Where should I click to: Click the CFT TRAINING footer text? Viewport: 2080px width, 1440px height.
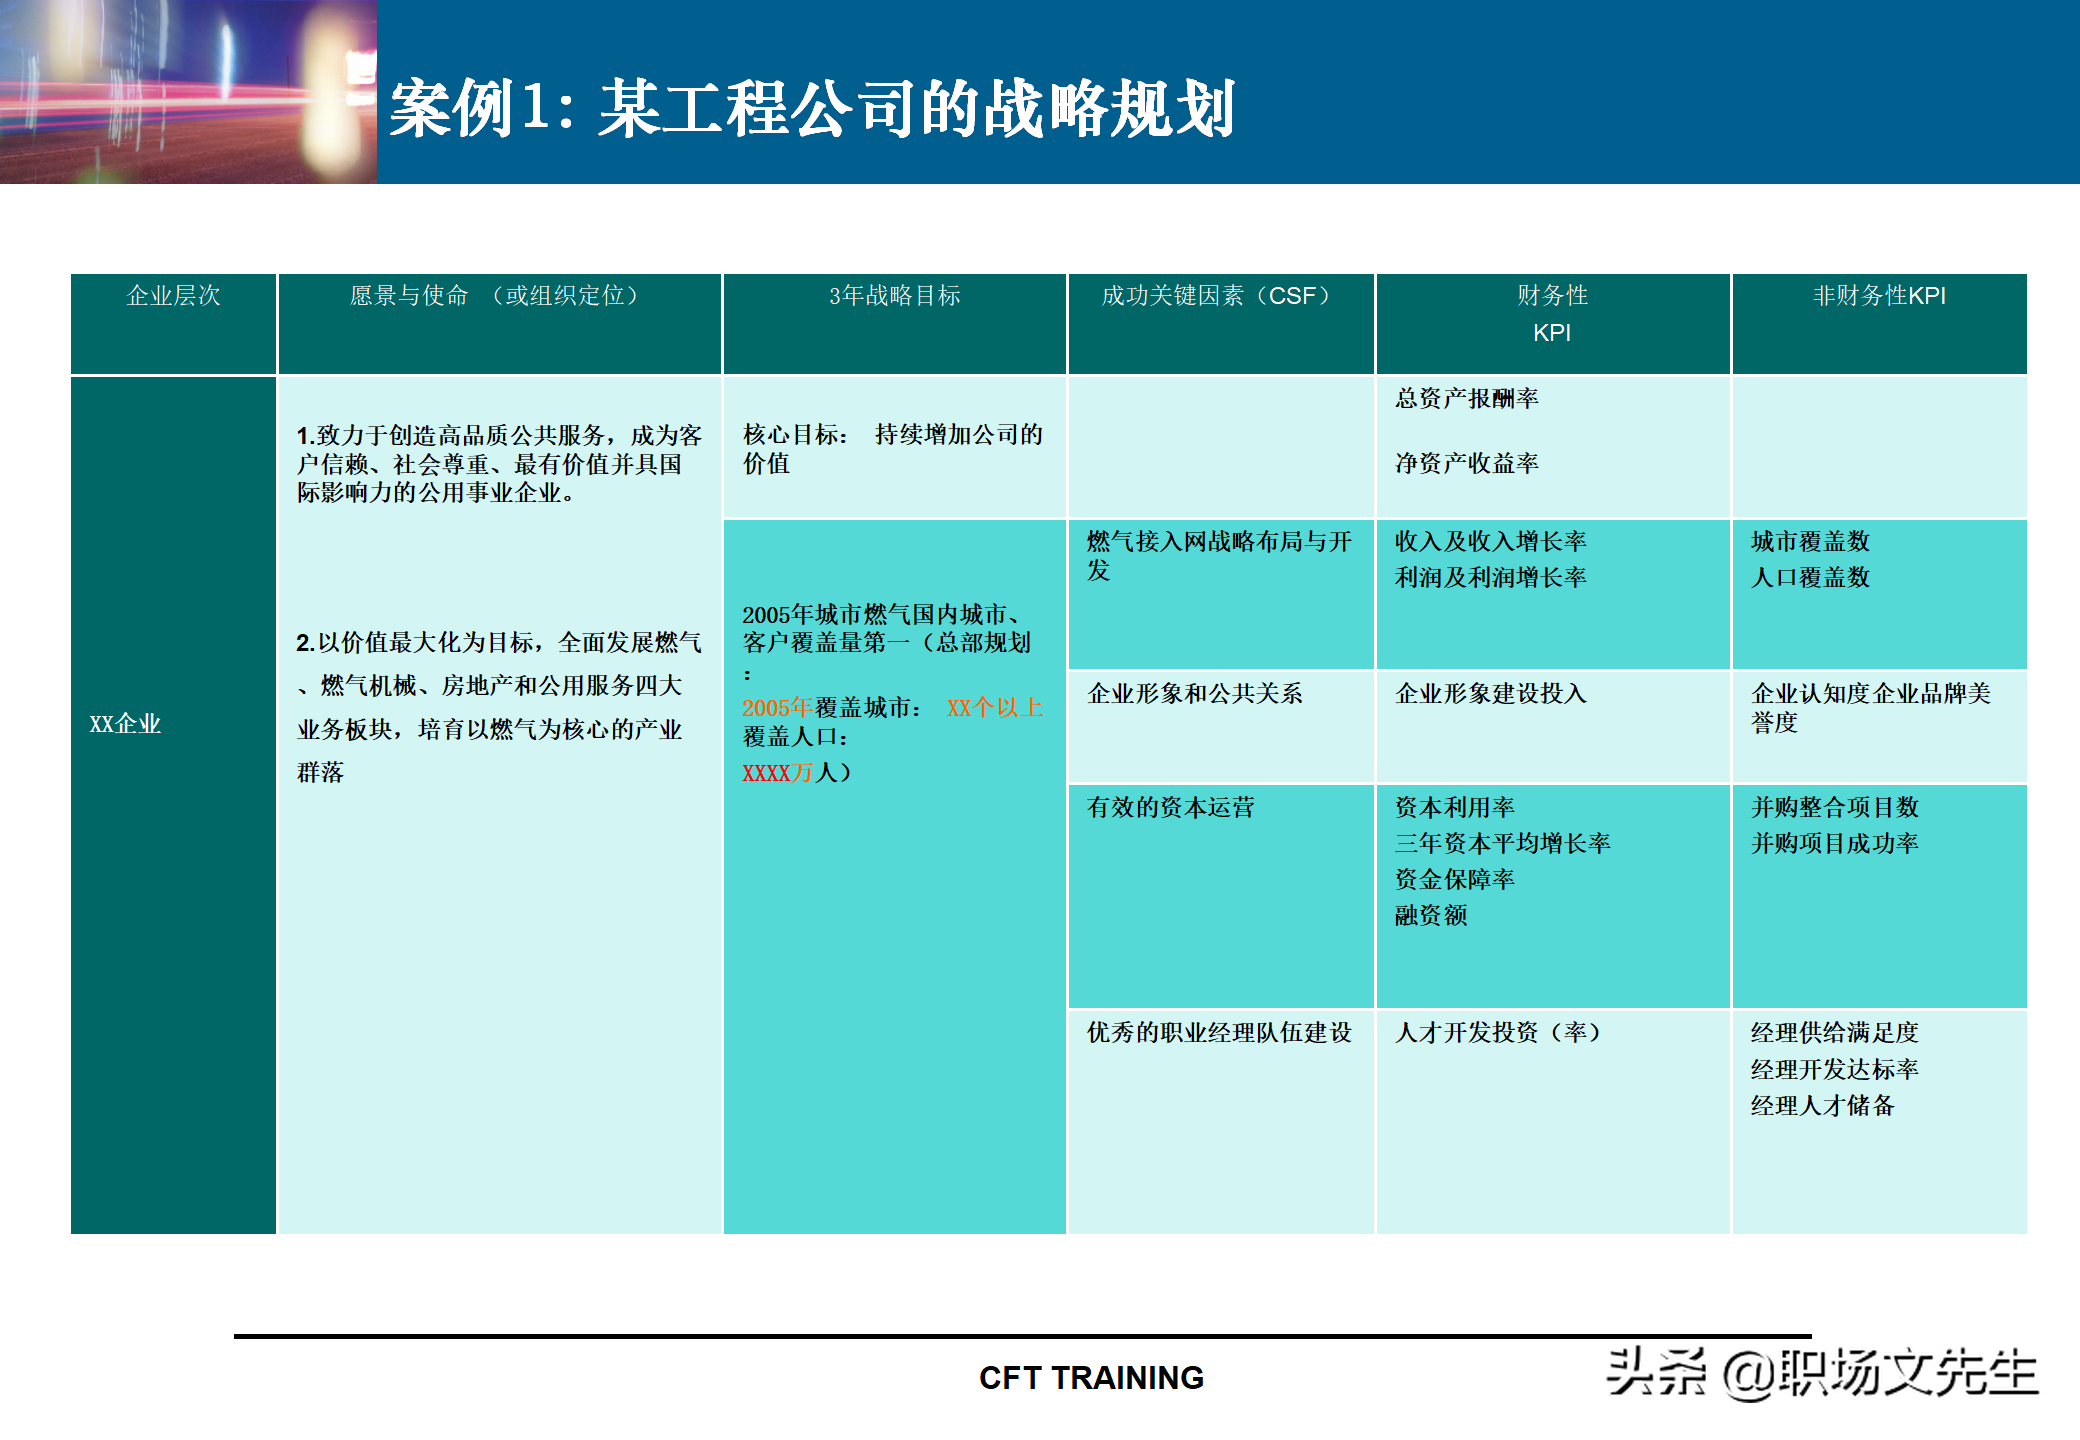(1091, 1378)
